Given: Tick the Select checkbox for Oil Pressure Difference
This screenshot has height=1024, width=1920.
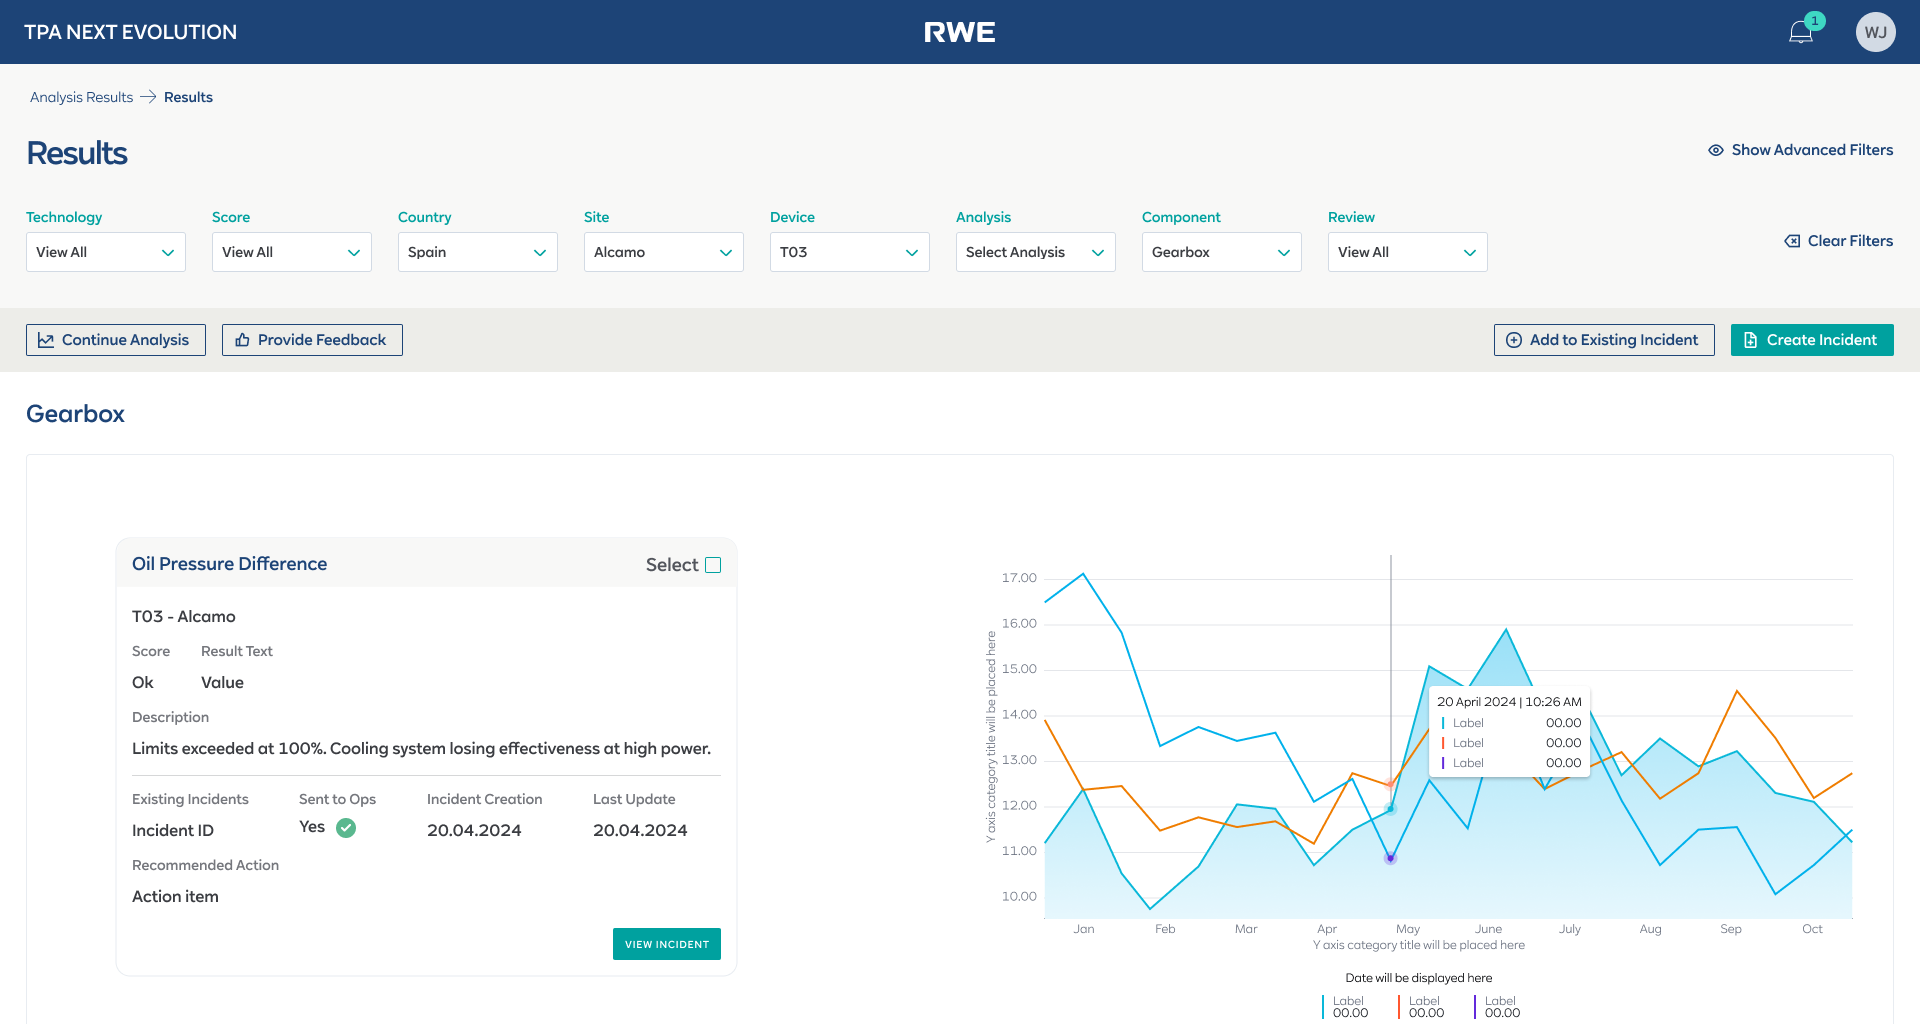Looking at the screenshot, I should 713,565.
